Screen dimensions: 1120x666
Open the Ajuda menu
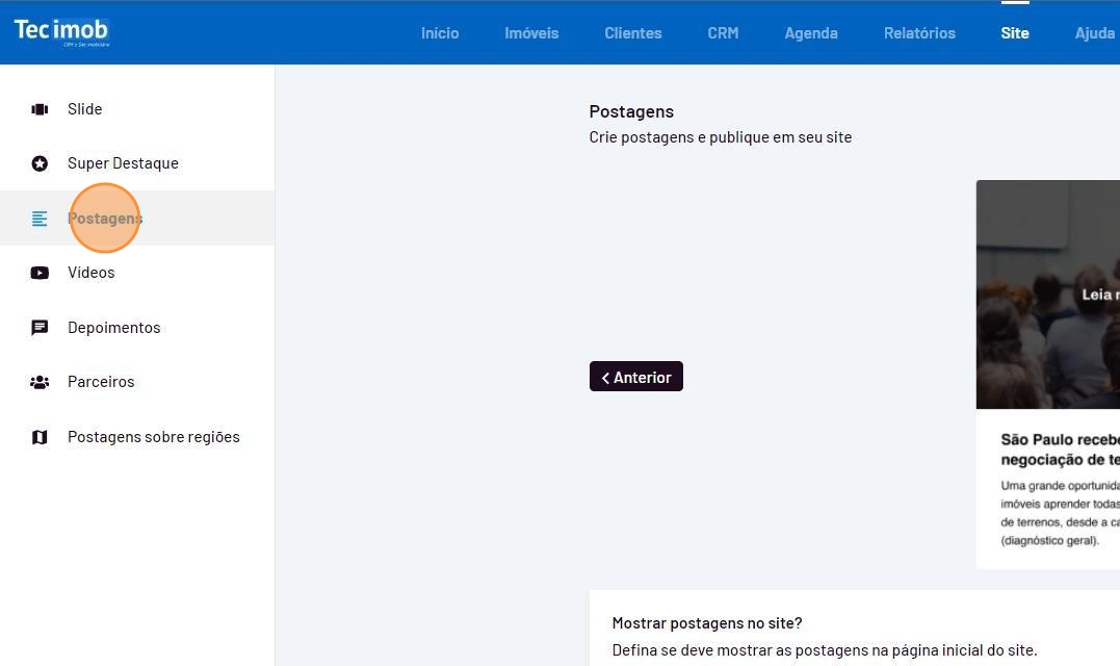point(1095,33)
